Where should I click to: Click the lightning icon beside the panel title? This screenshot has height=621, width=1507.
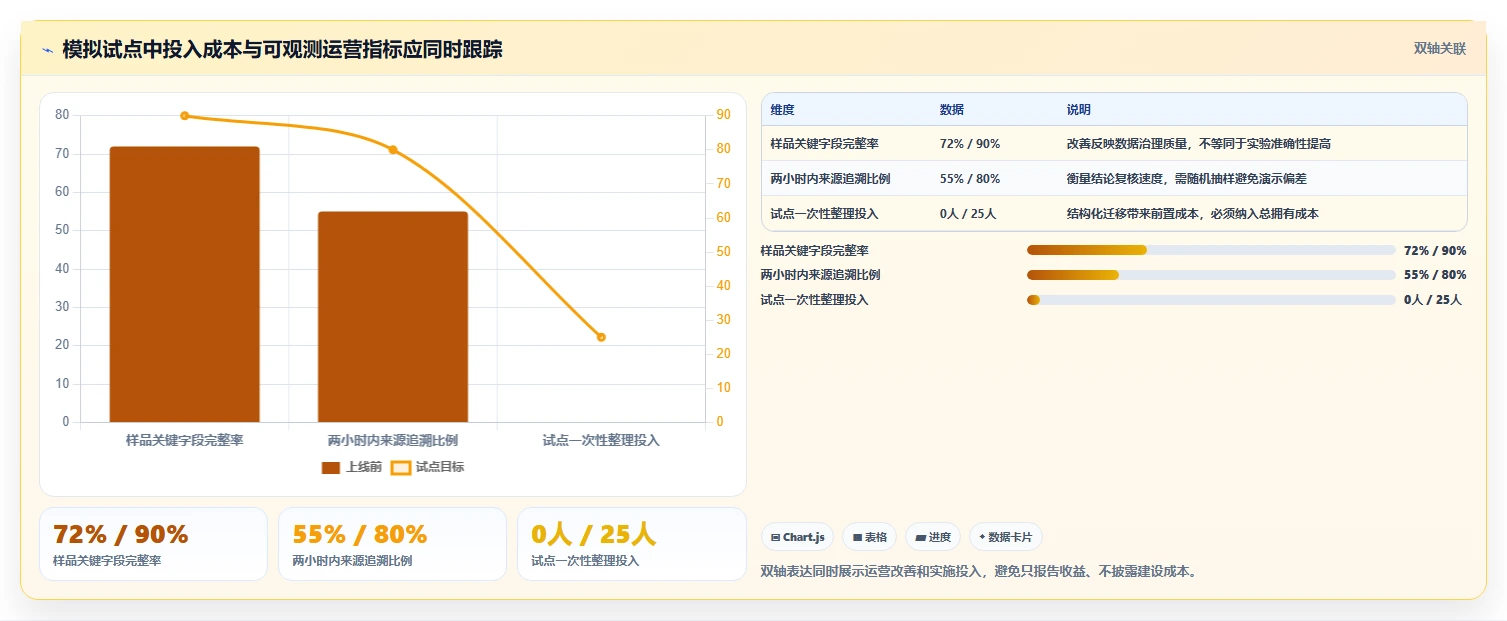47,50
